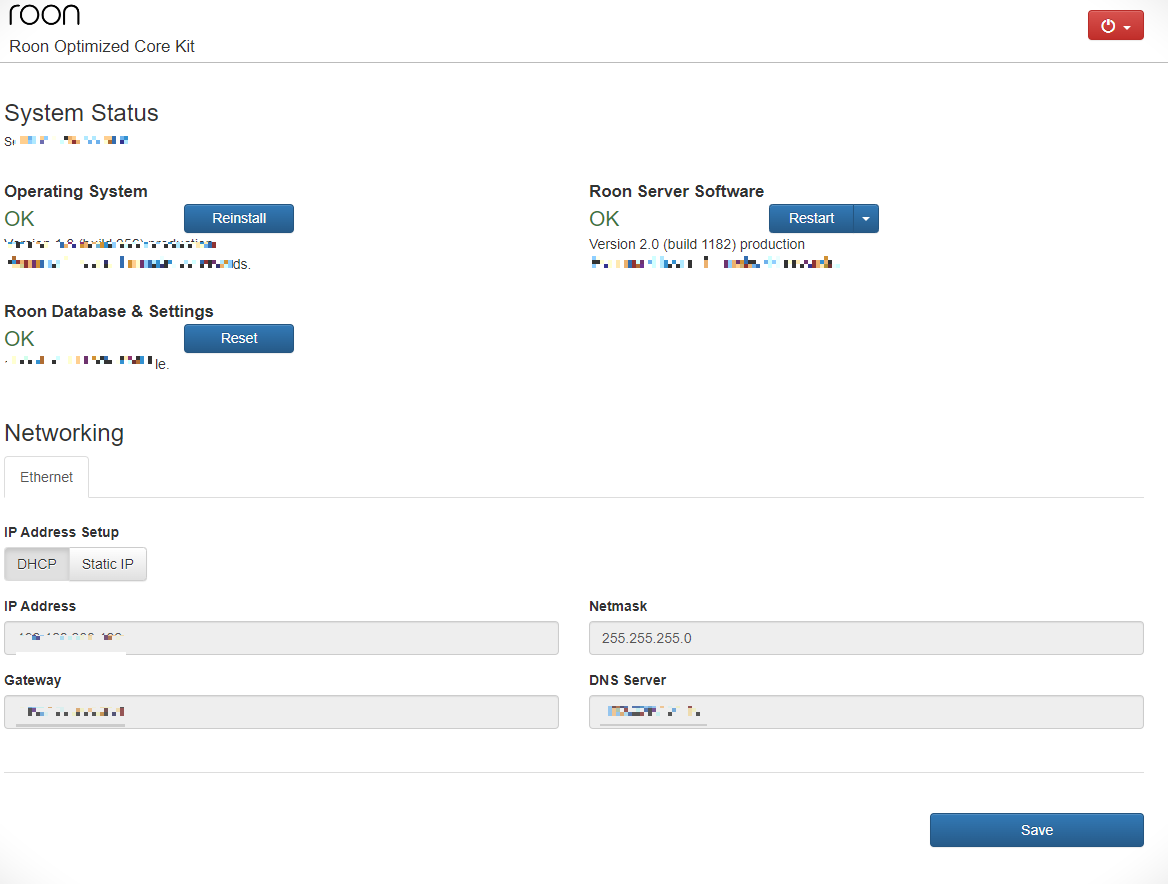Click the 'Netmask' label
Screen dimensions: 1168x884
[x=618, y=606]
